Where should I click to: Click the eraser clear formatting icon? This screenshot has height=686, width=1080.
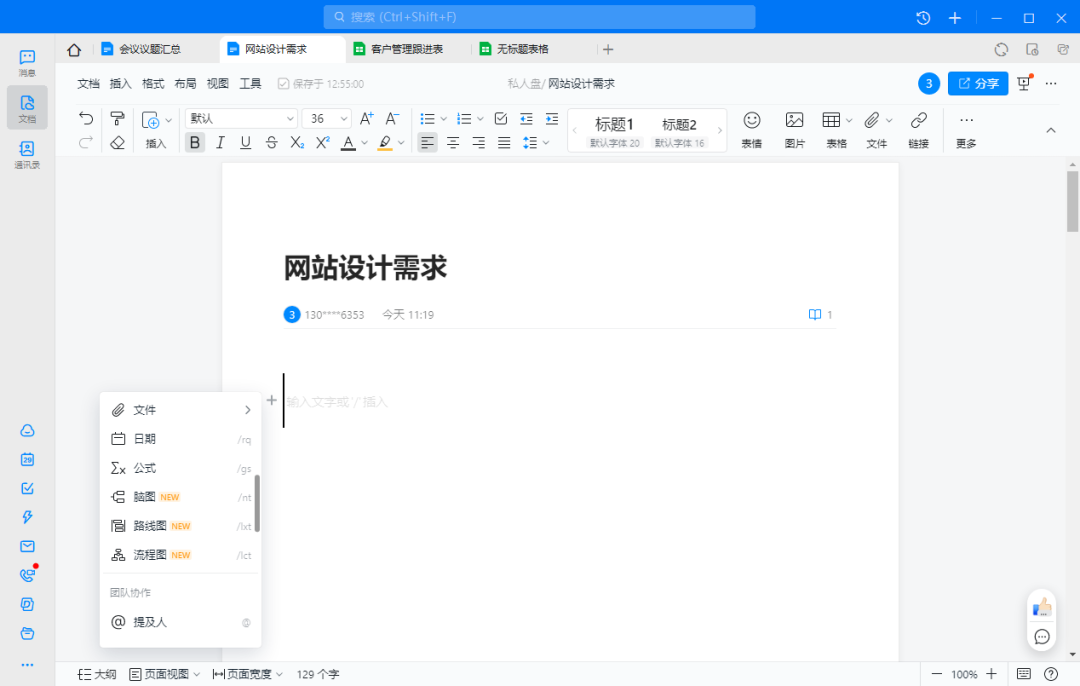tap(117, 143)
